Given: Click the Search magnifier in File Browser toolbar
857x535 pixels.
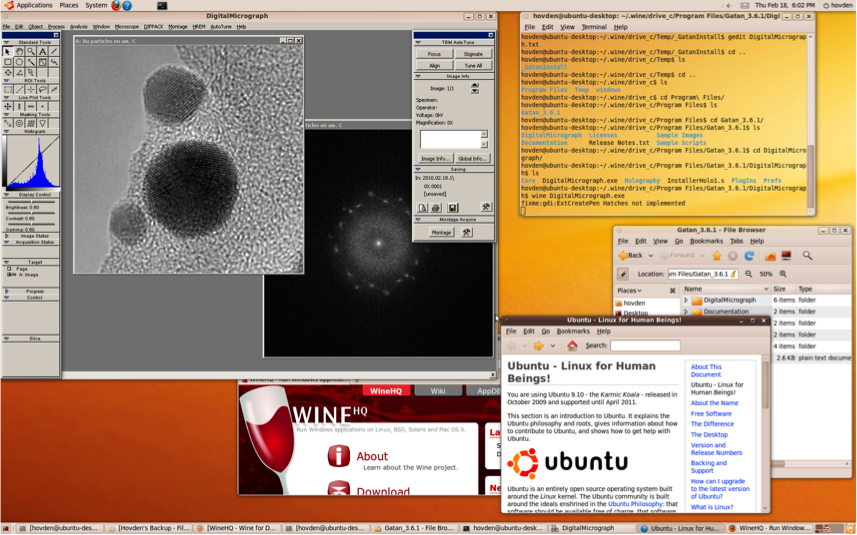Looking at the screenshot, I should pyautogui.click(x=807, y=255).
